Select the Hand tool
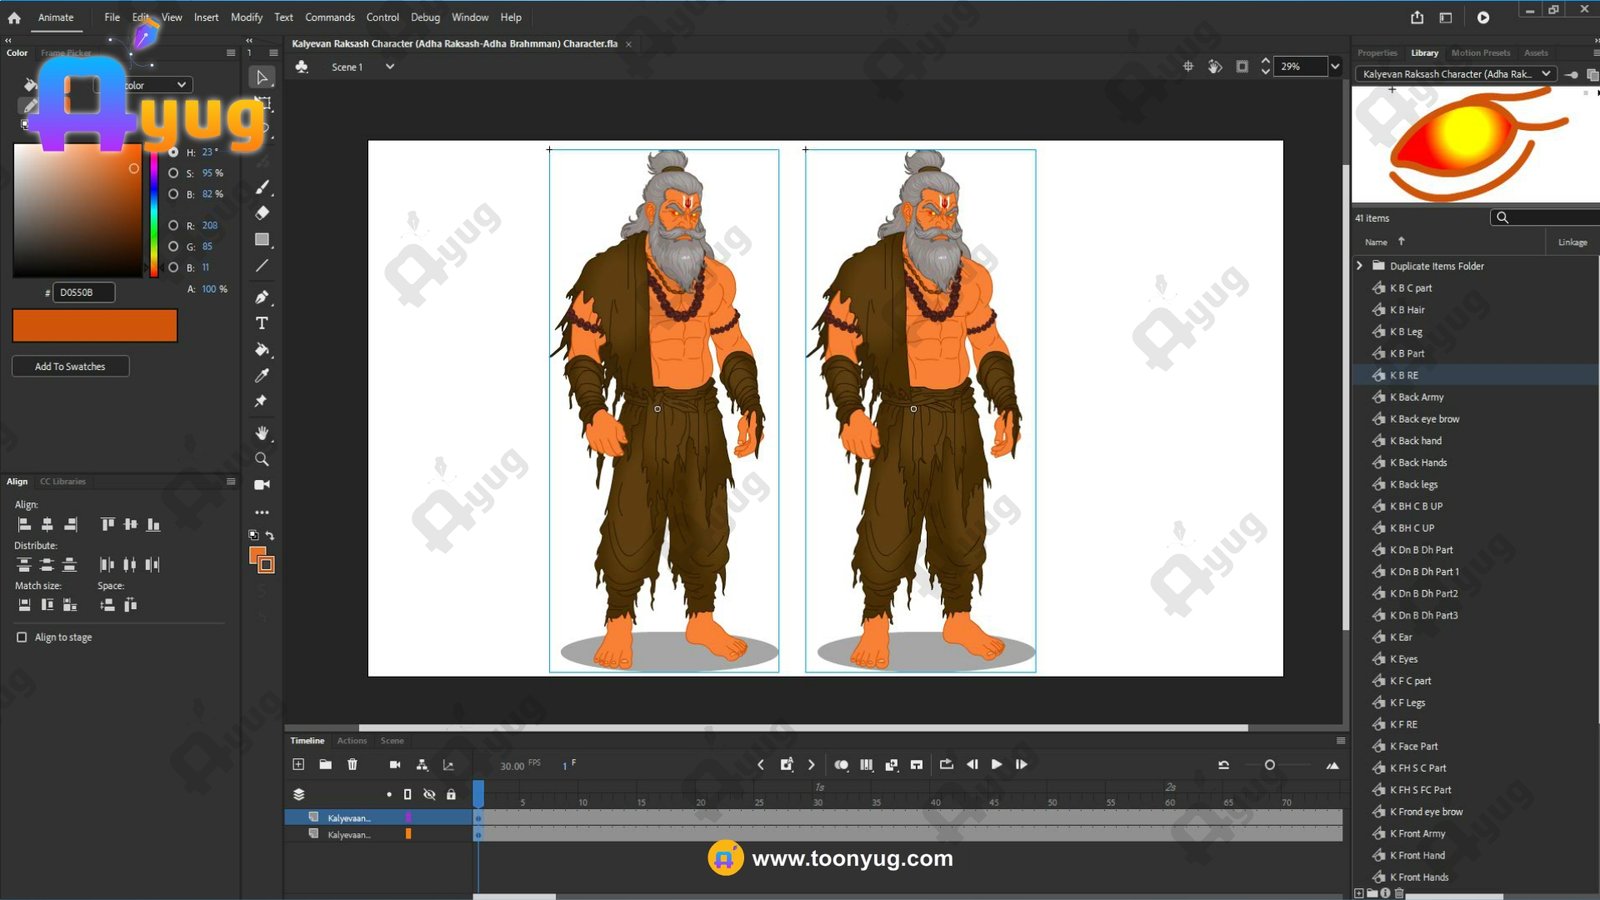Viewport: 1600px width, 900px height. click(x=262, y=433)
